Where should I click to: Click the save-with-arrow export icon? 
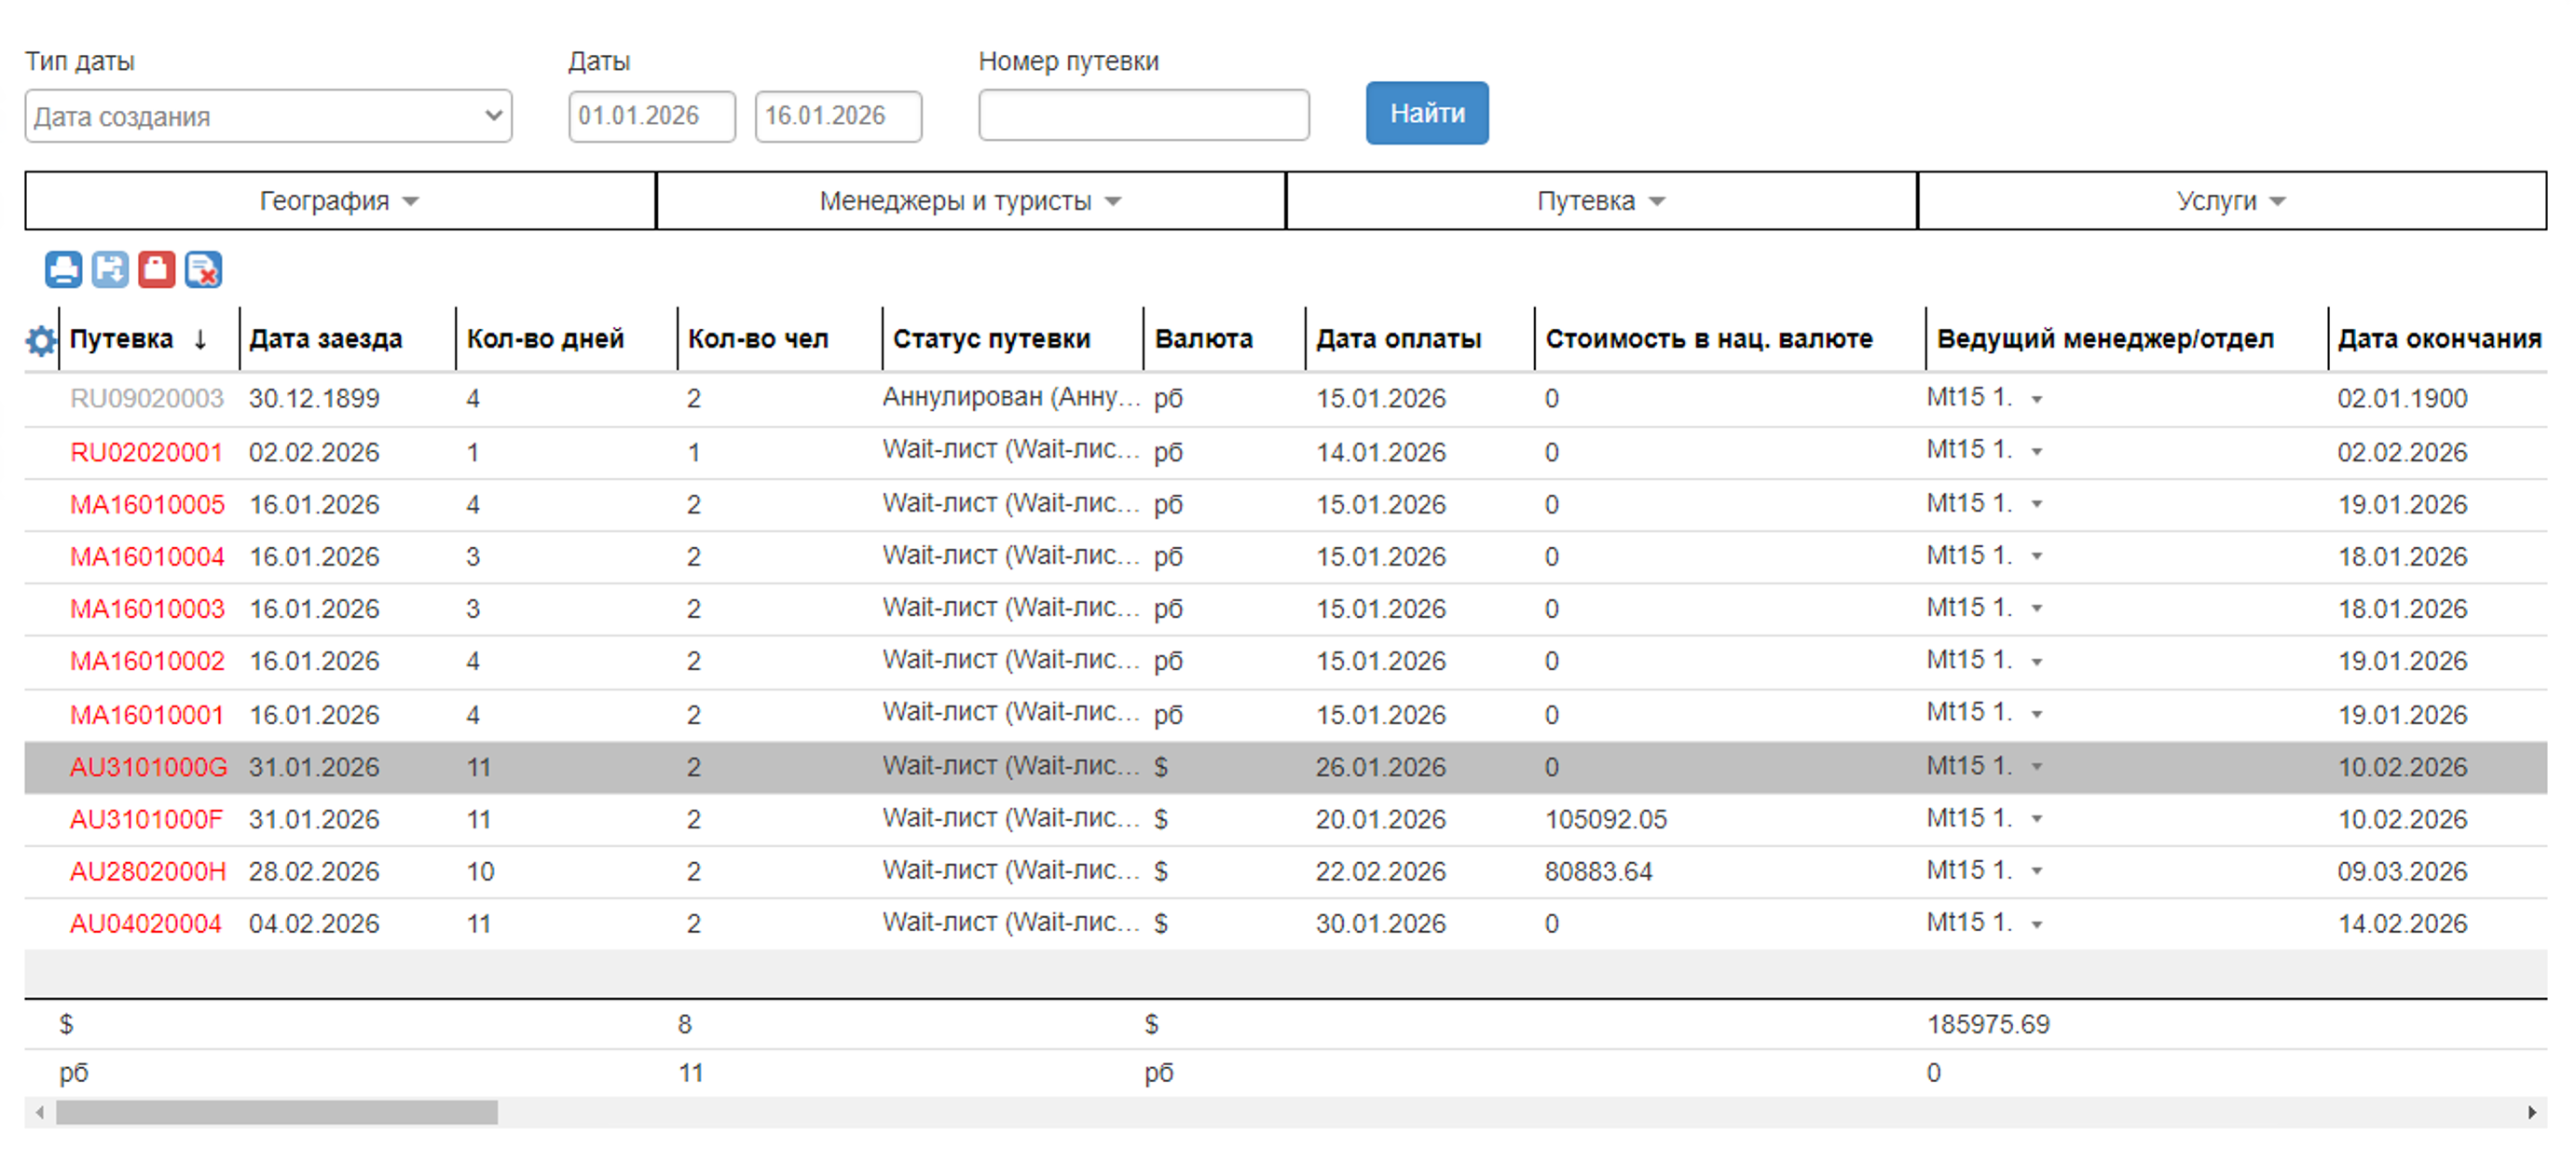tap(110, 269)
